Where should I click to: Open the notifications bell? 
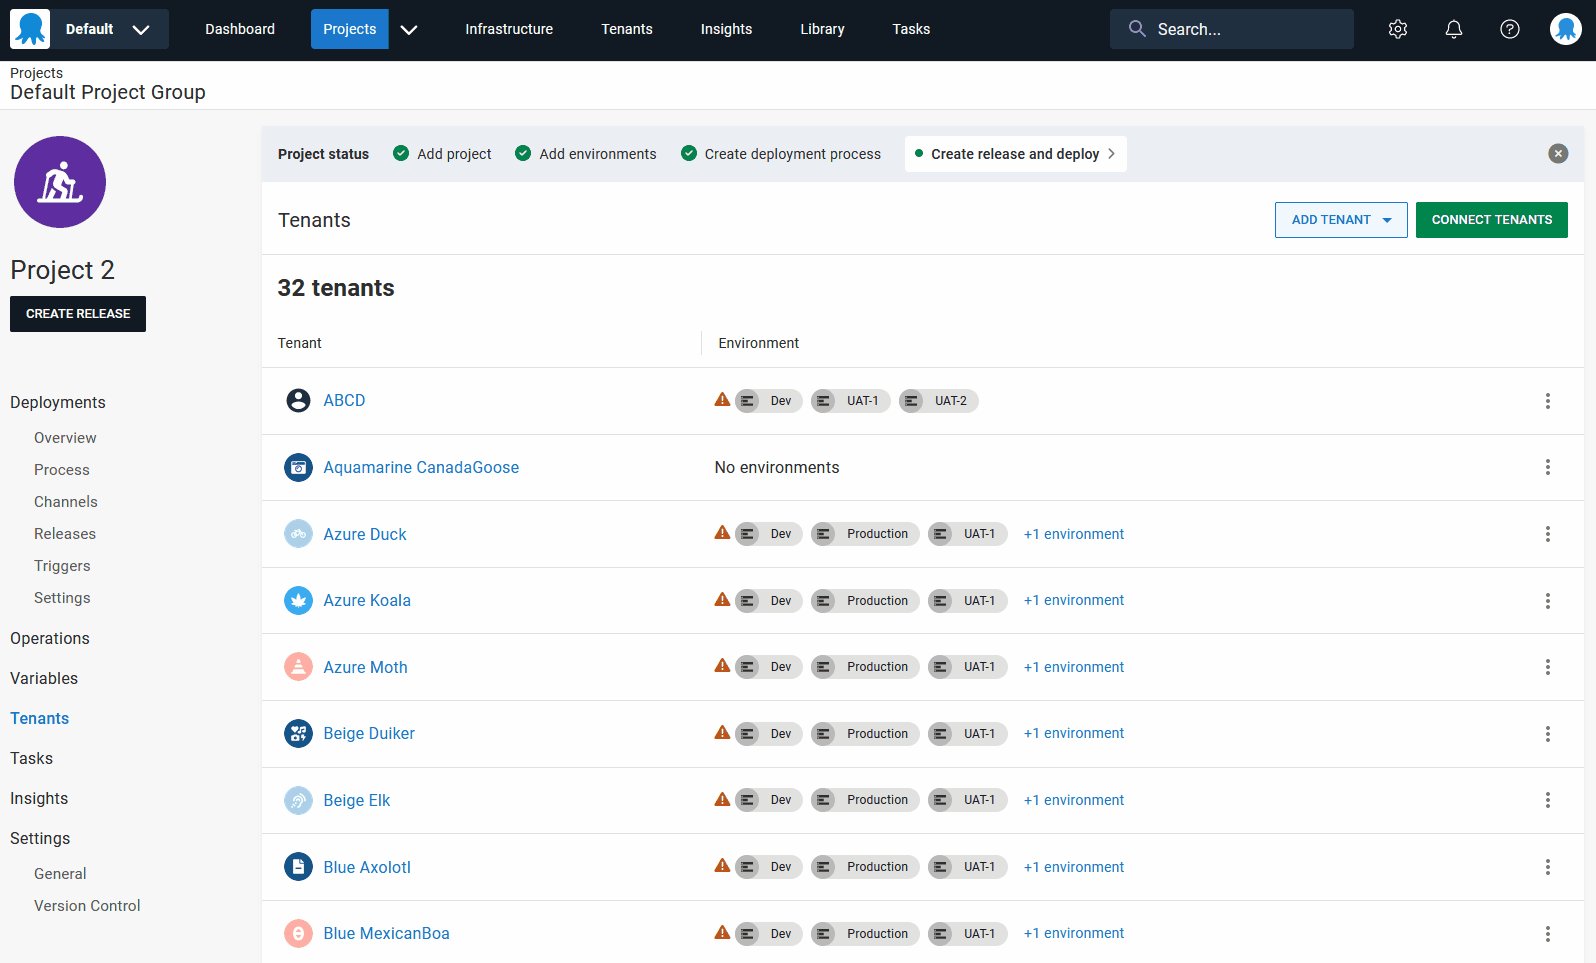1454,29
